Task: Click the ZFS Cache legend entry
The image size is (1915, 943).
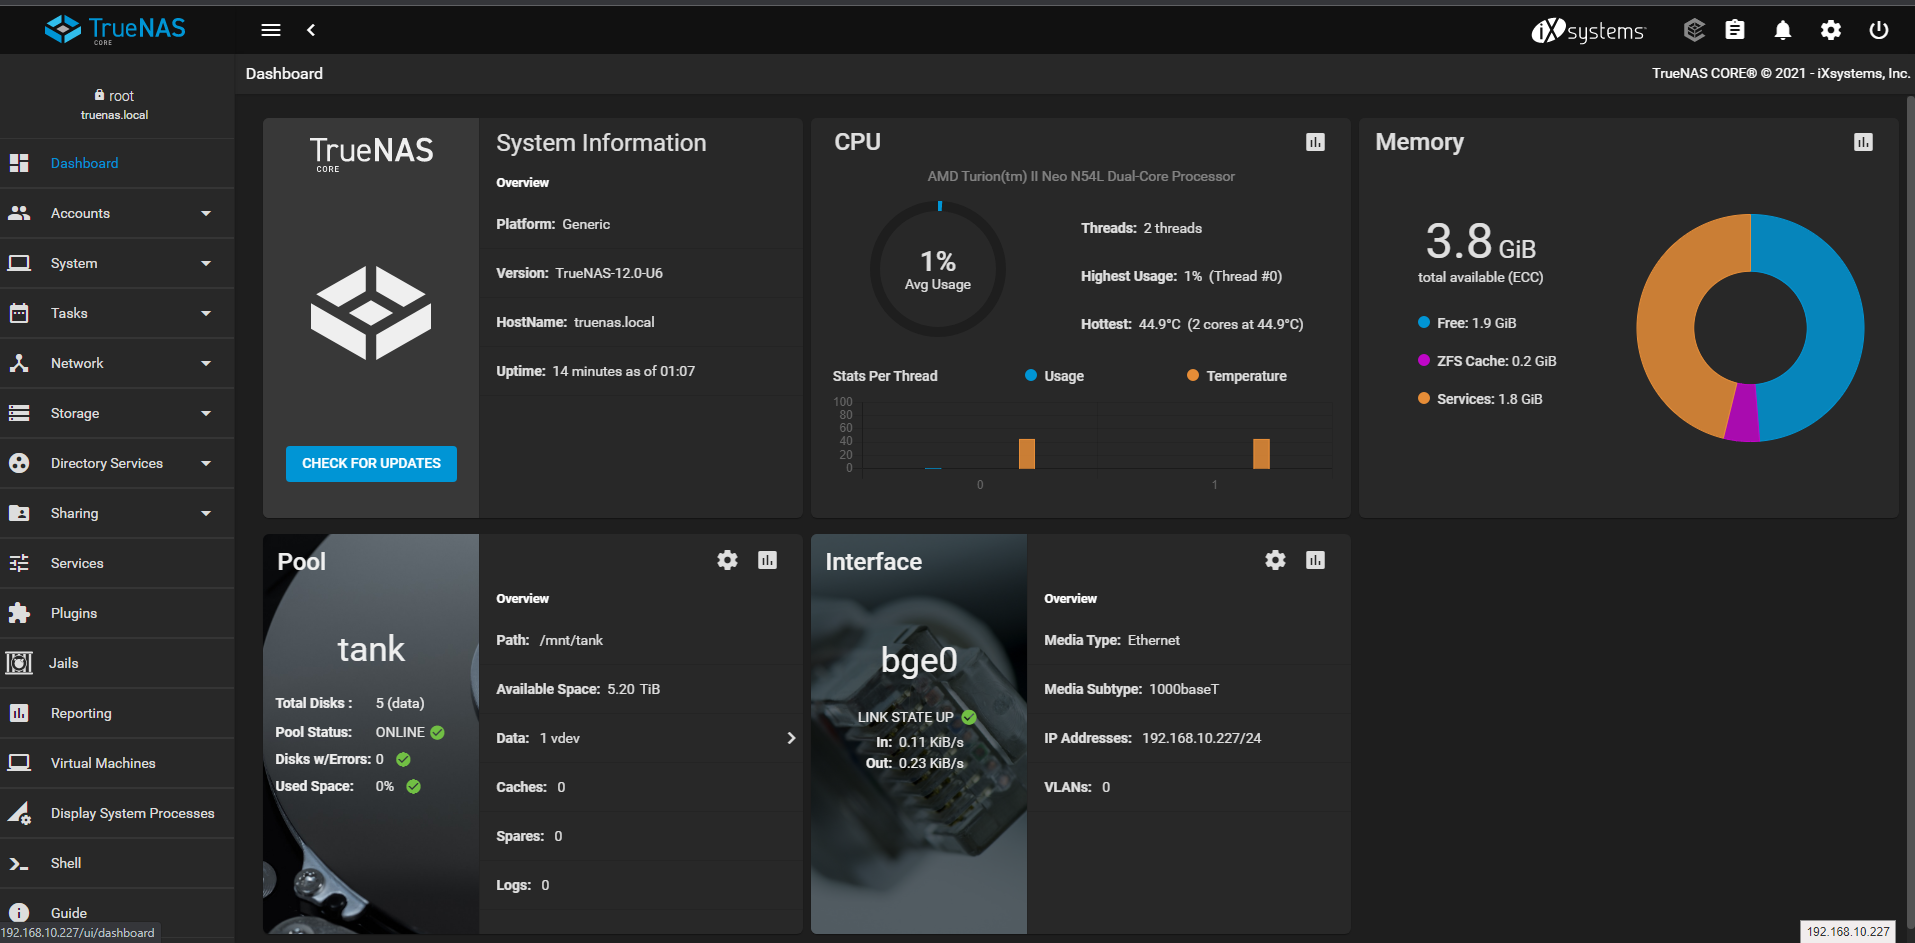Action: (x=1487, y=361)
